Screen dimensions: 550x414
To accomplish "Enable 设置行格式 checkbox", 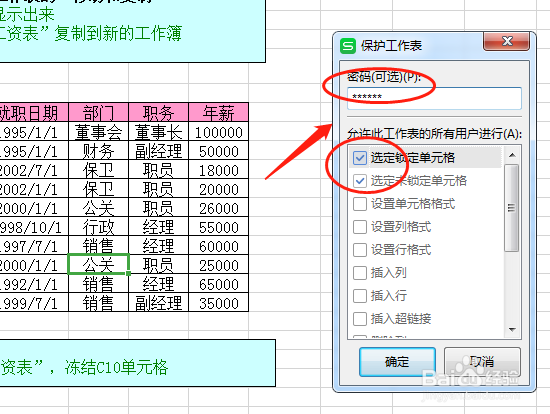I will pos(360,250).
